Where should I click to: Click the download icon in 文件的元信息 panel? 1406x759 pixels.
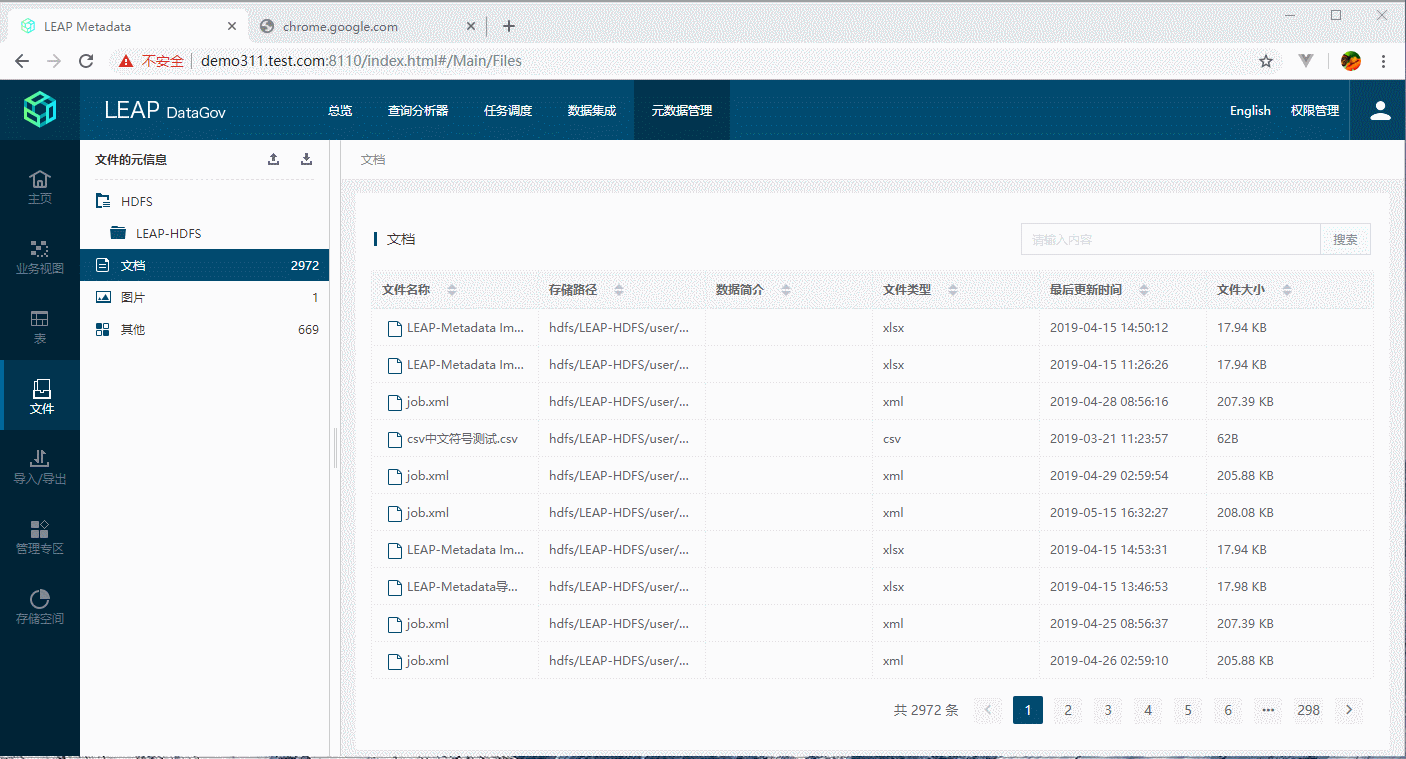click(x=307, y=159)
